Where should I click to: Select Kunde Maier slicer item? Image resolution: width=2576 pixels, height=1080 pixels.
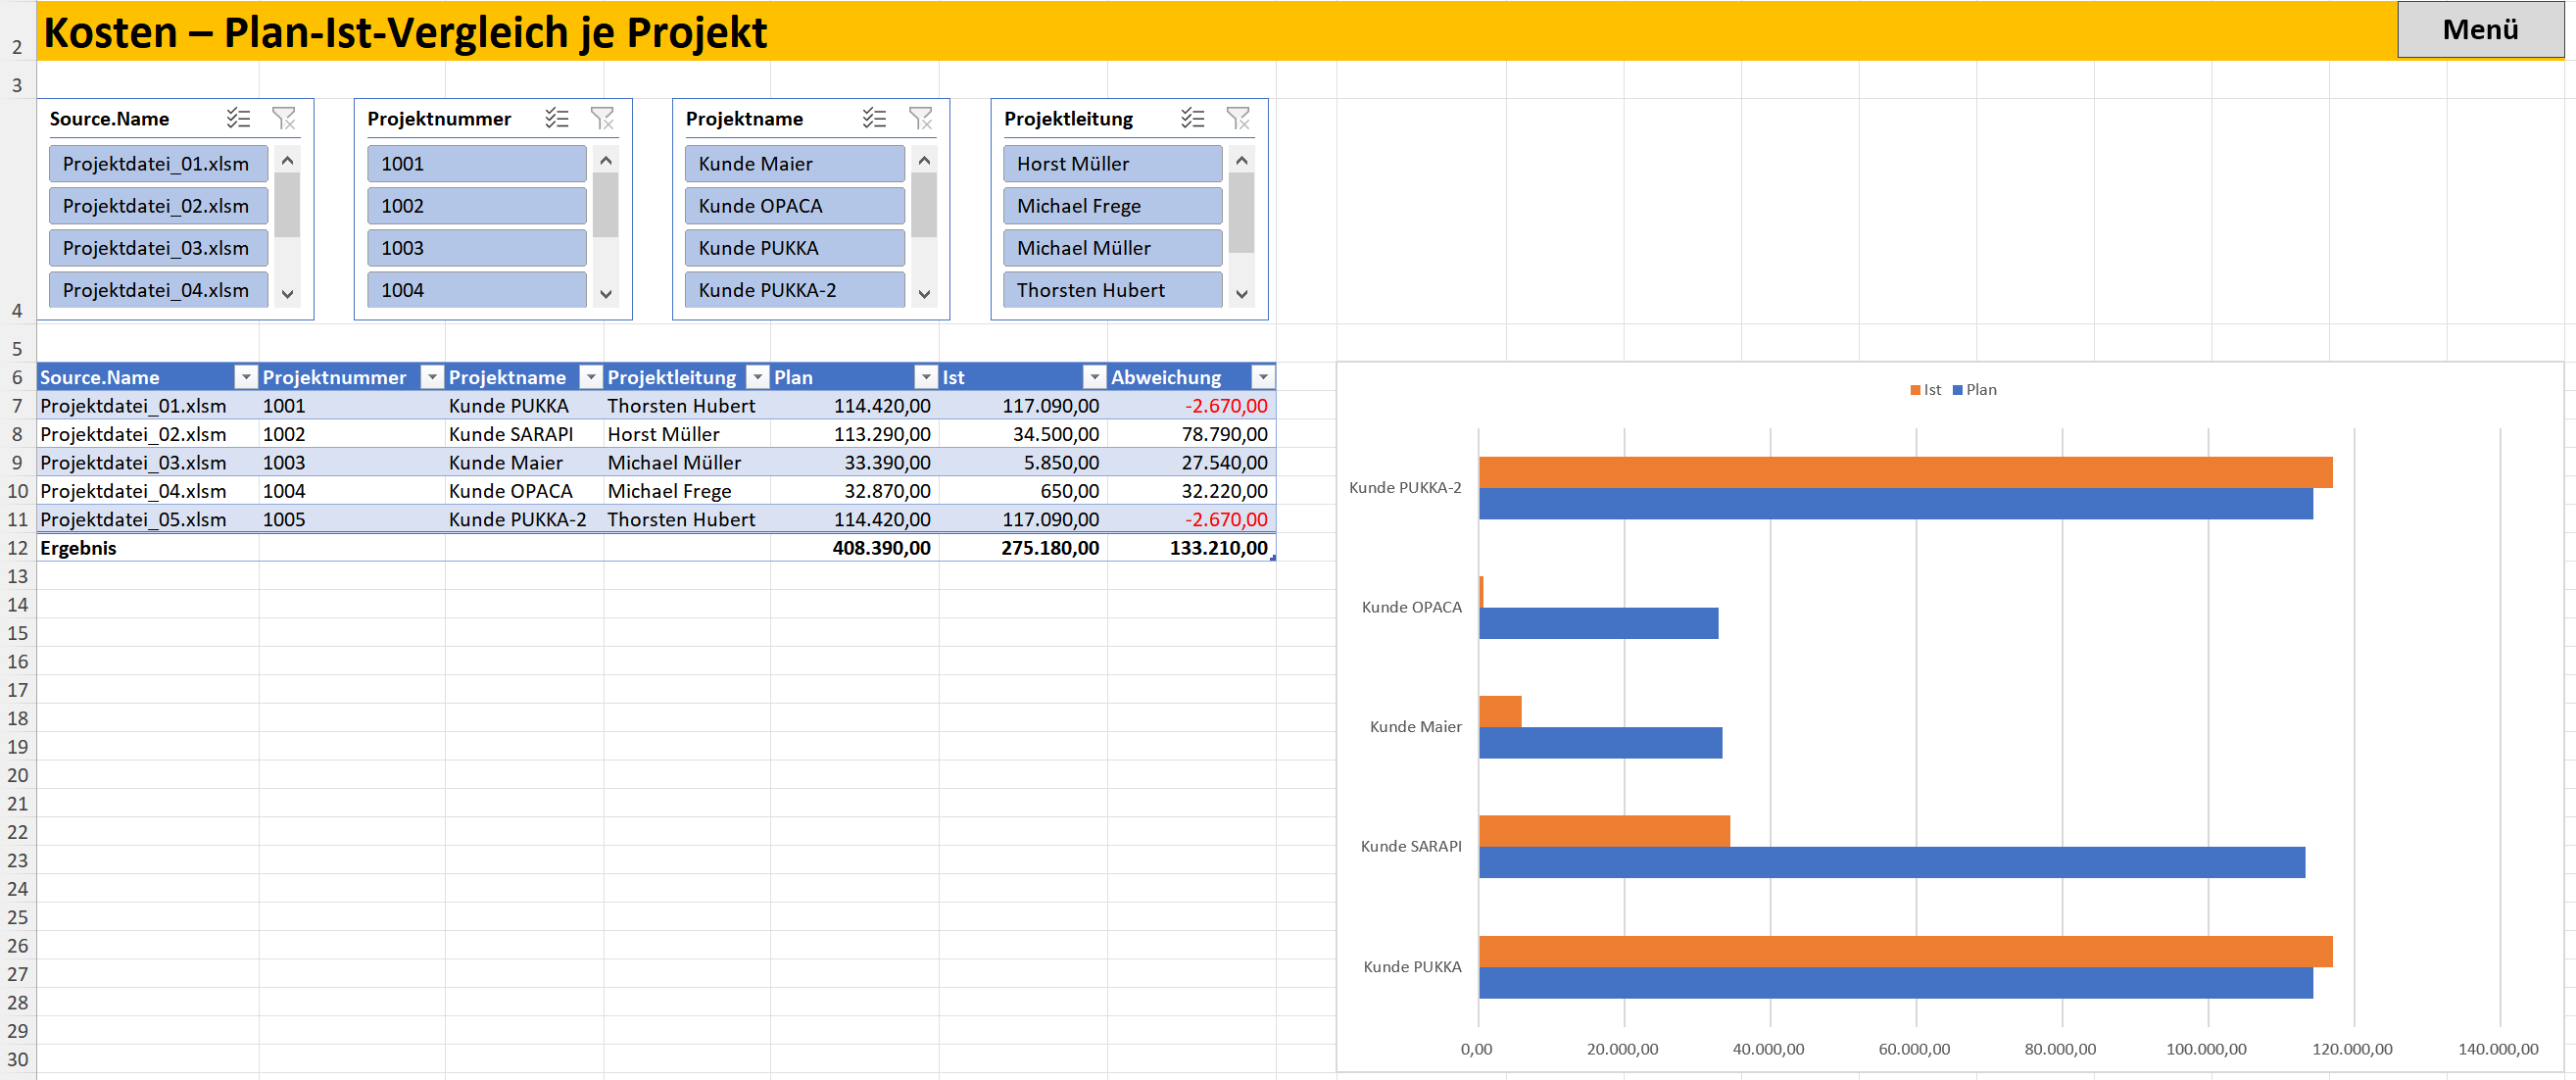pos(794,163)
